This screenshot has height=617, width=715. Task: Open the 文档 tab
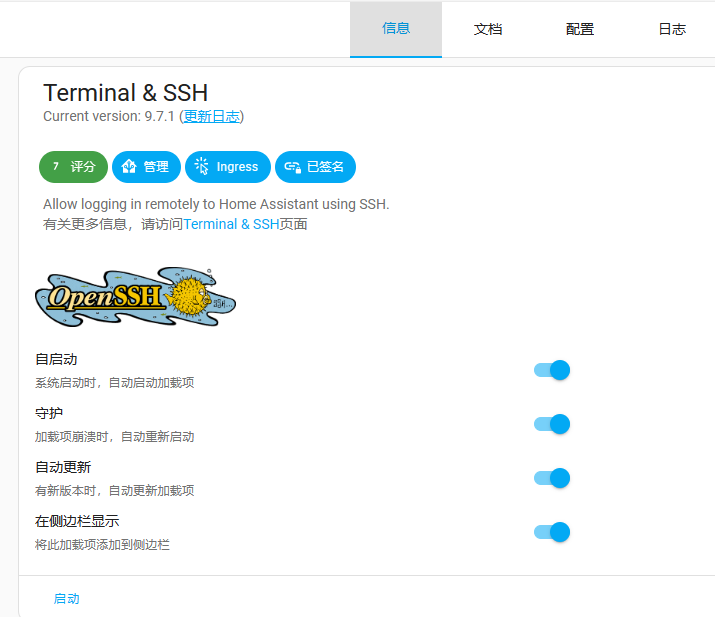click(488, 29)
